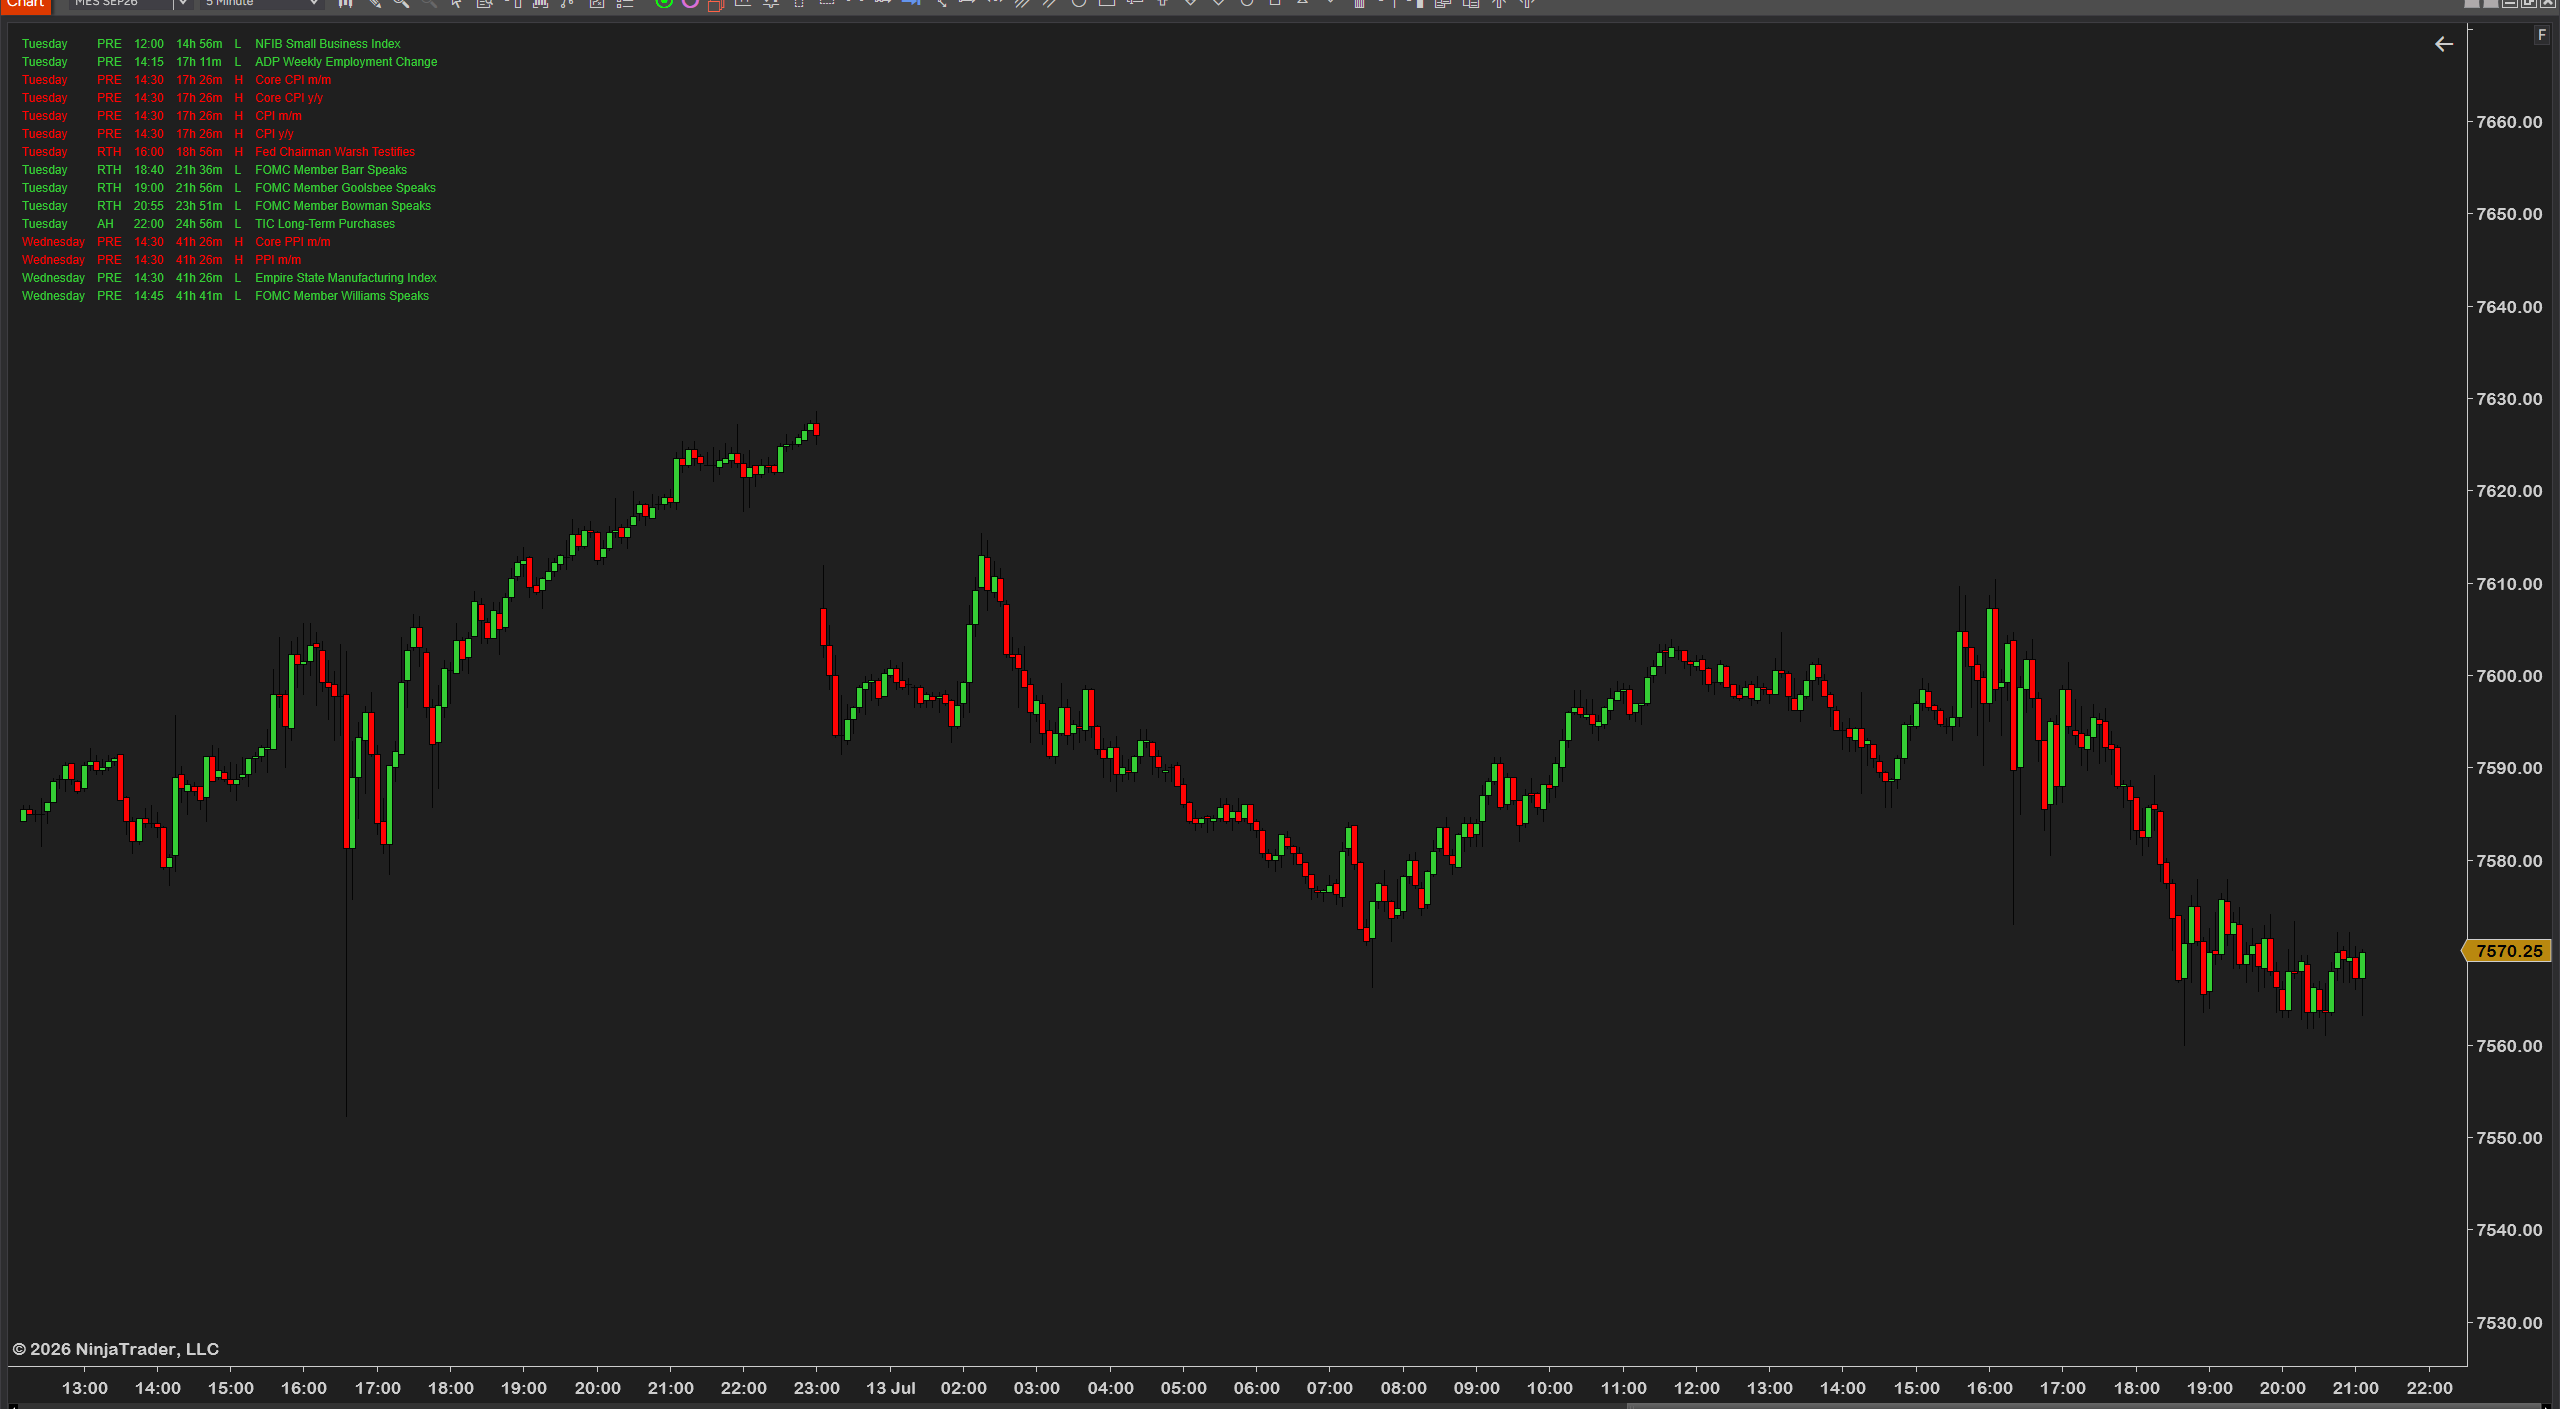This screenshot has width=2560, height=1409.
Task: Click the magenta circle toolbar icon
Action: pos(690,4)
